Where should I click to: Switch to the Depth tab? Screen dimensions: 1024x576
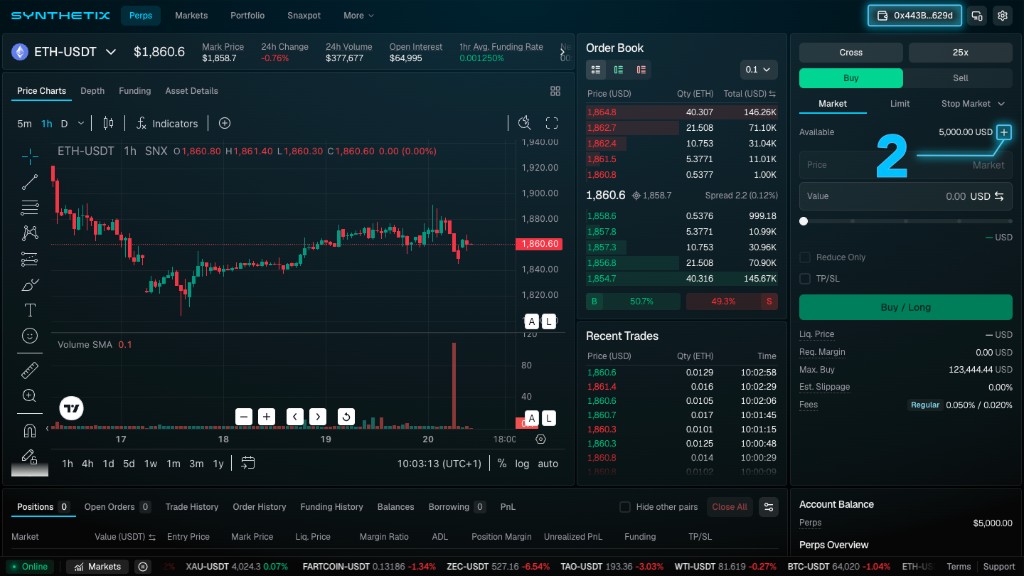[92, 91]
